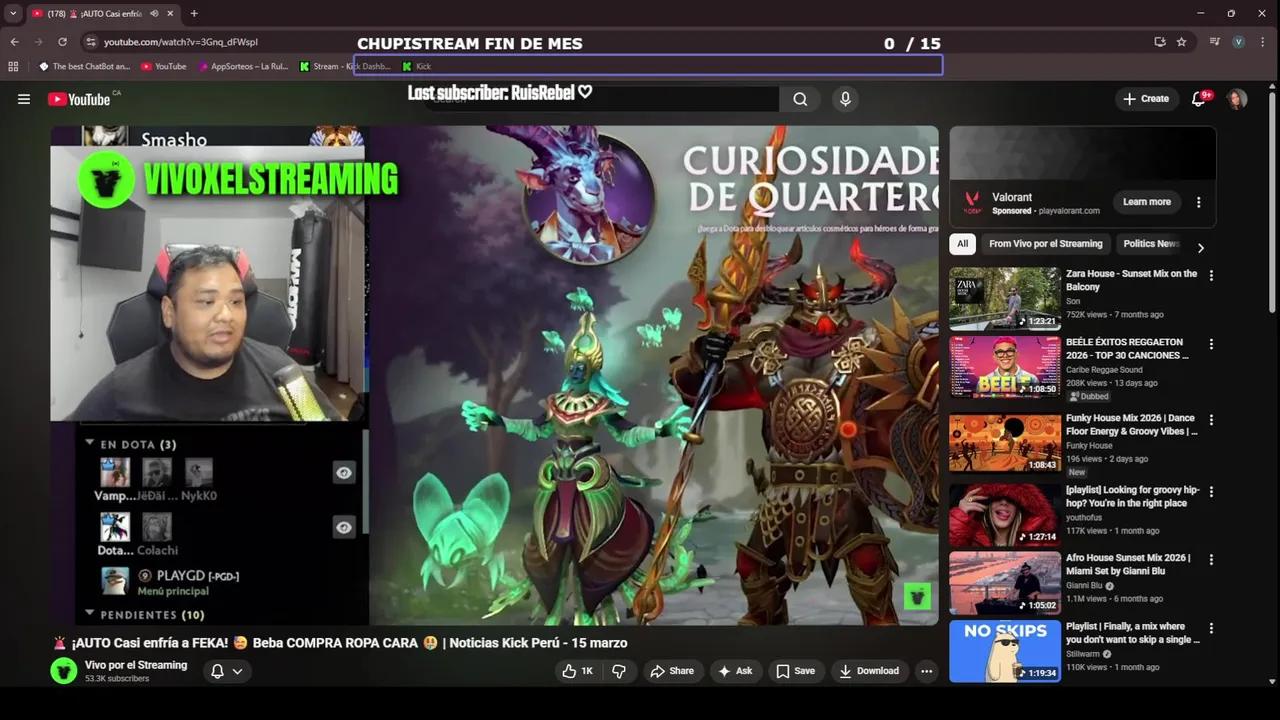Click the search magnifying glass icon
The height and width of the screenshot is (720, 1280).
(x=800, y=99)
